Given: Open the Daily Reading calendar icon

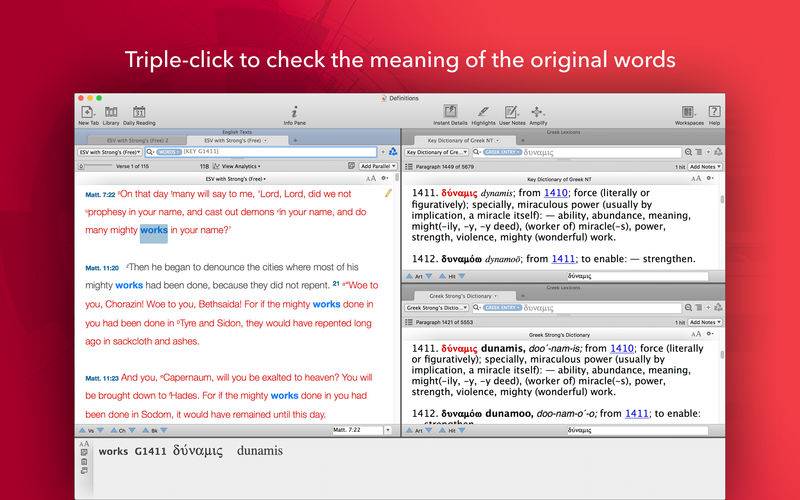Looking at the screenshot, I should [139, 115].
